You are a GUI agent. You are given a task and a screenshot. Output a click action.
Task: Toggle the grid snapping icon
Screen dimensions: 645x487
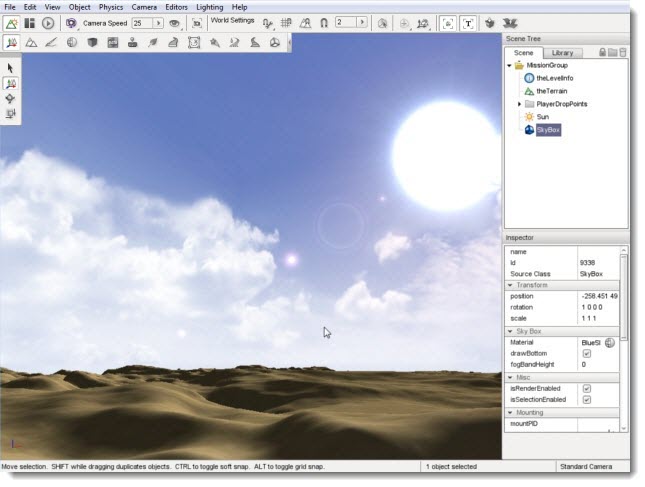click(286, 23)
